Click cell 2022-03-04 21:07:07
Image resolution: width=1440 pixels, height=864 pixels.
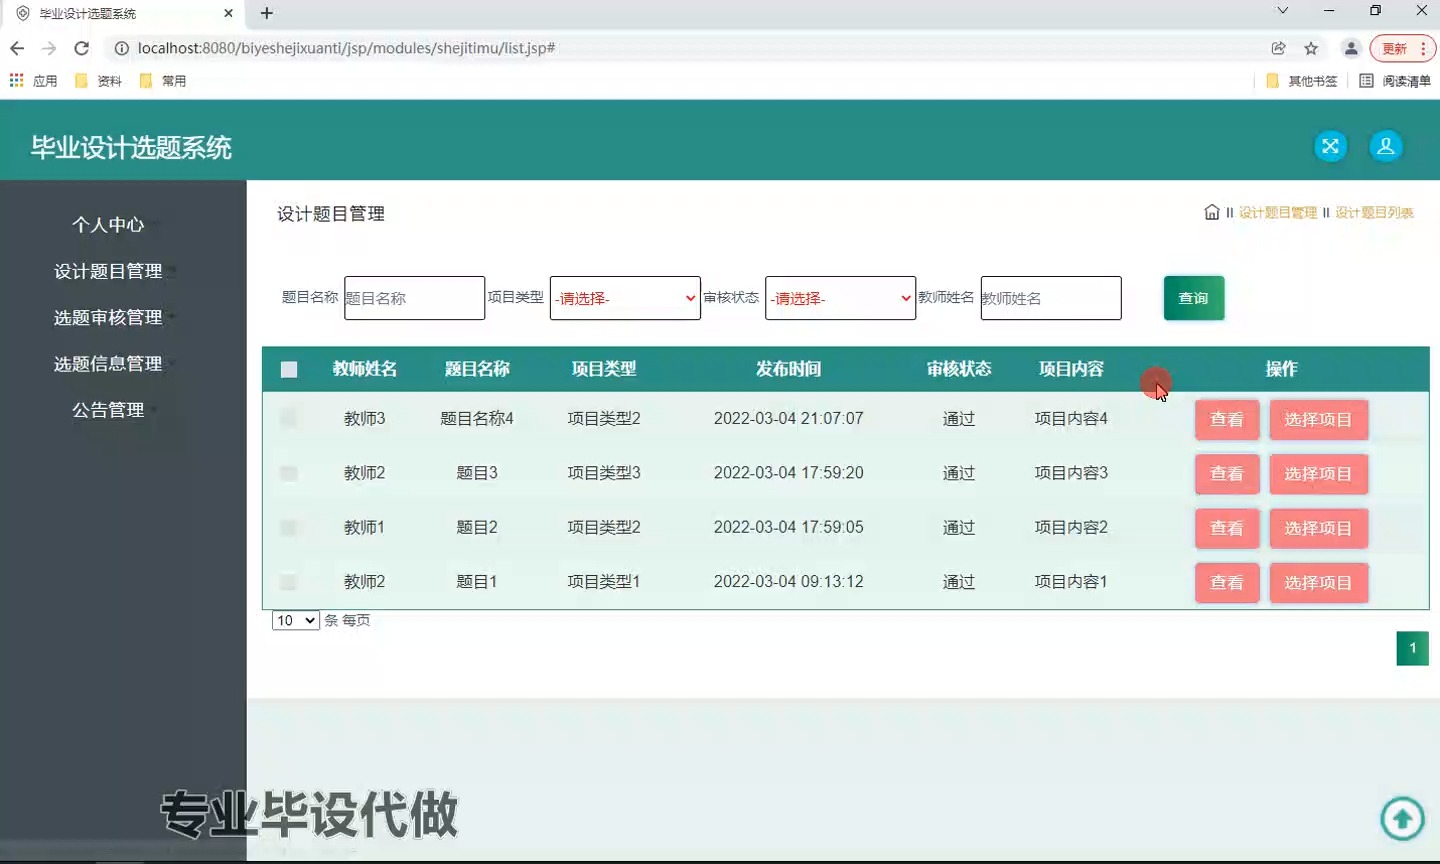(x=788, y=418)
